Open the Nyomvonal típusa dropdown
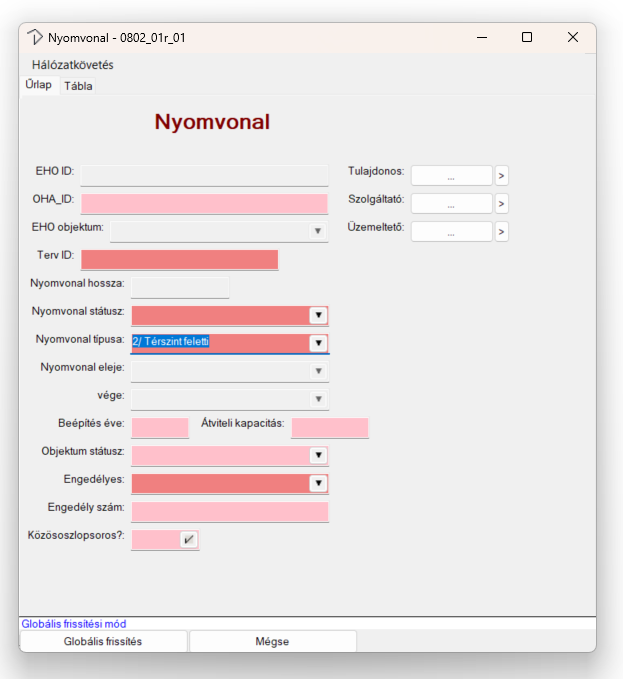The width and height of the screenshot is (623, 679). click(318, 344)
